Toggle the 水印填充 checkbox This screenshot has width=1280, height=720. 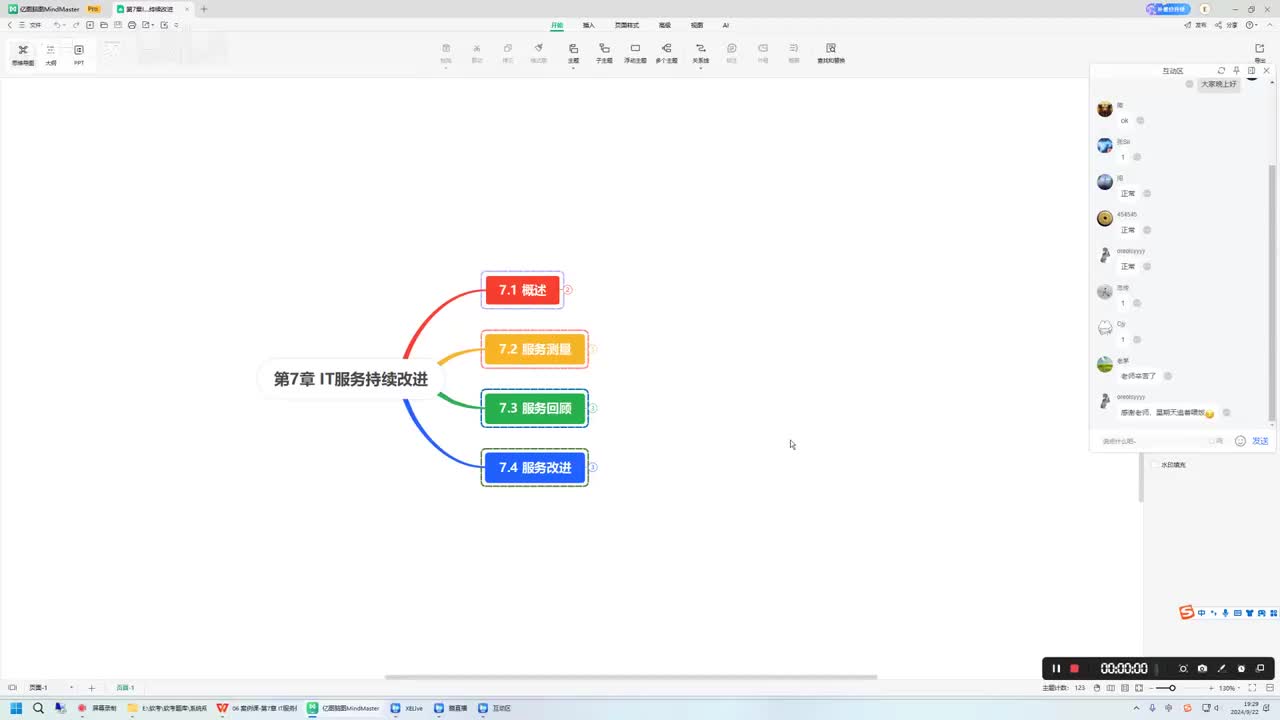1157,465
